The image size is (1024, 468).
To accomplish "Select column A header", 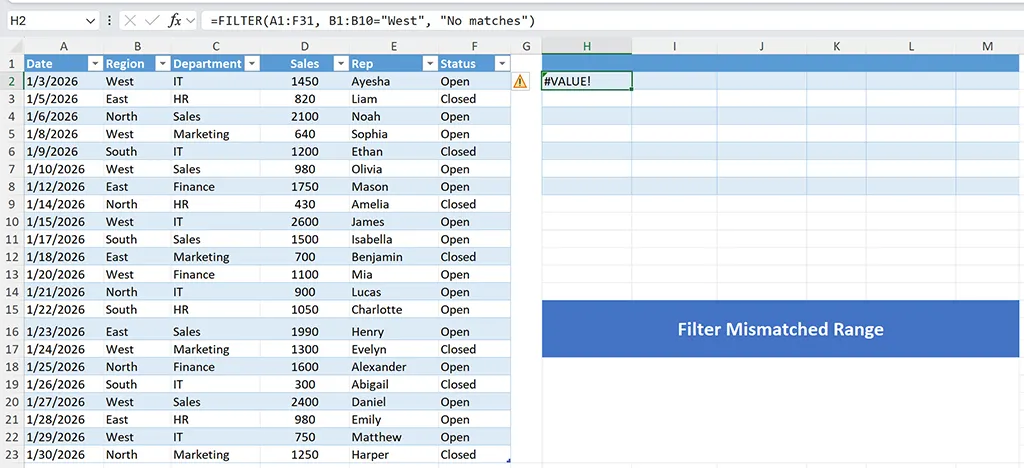I will pyautogui.click(x=63, y=46).
